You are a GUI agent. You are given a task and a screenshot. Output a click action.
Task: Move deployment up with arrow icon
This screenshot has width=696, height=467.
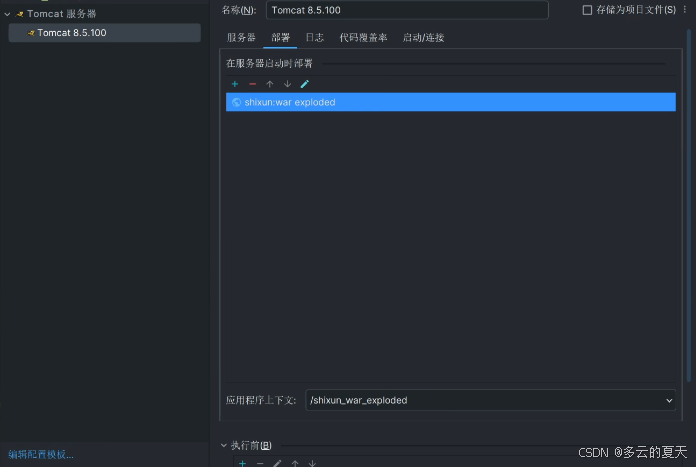(269, 84)
